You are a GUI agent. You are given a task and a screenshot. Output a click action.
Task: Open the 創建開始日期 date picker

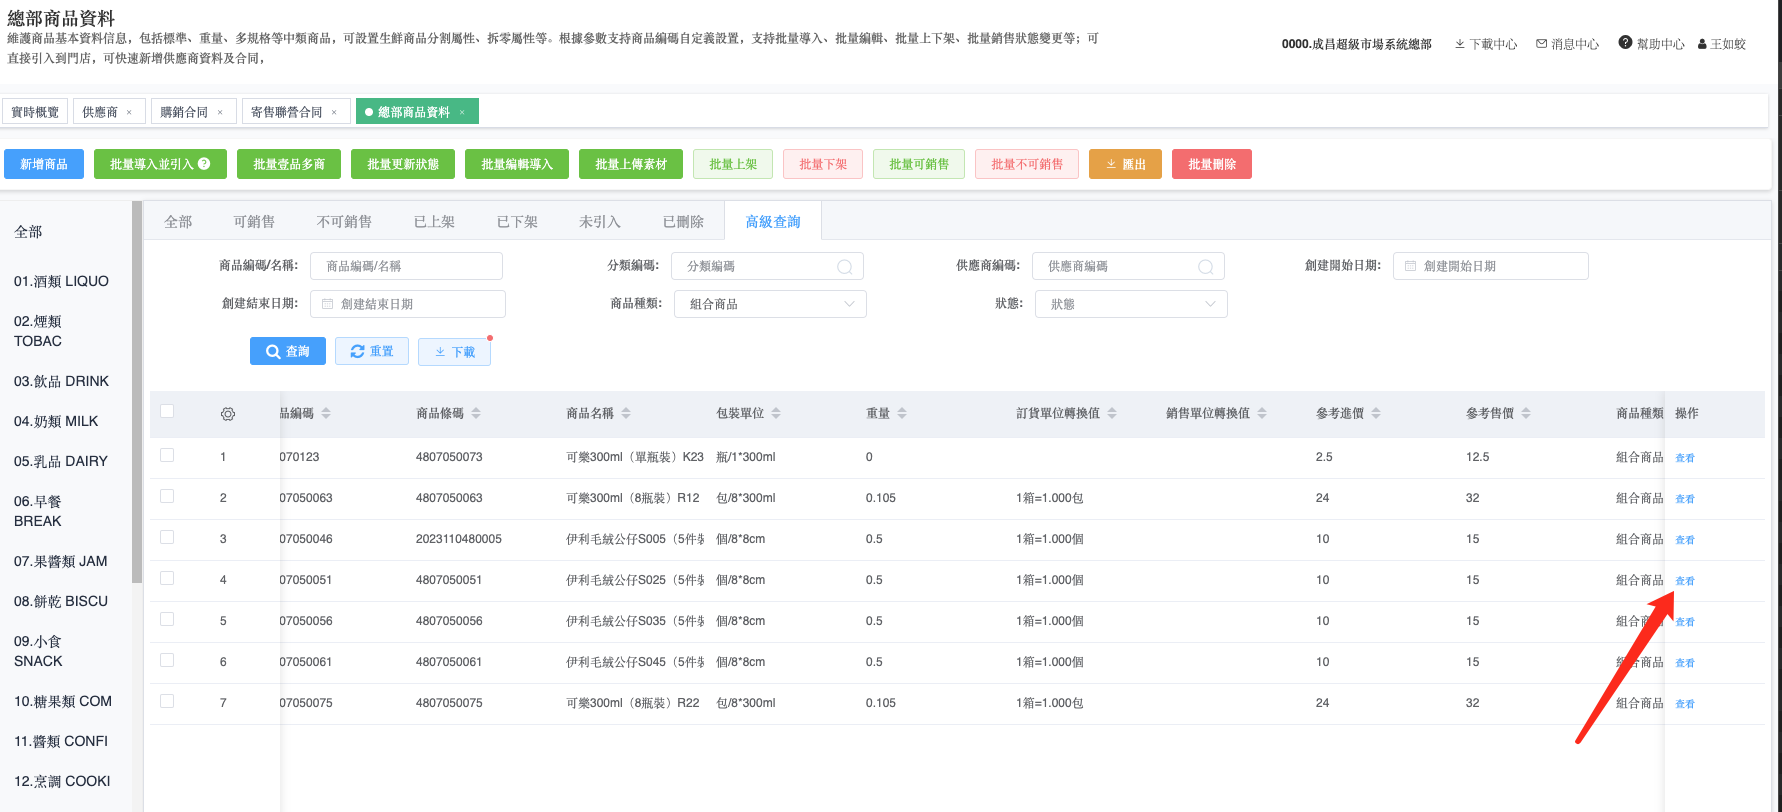1490,266
